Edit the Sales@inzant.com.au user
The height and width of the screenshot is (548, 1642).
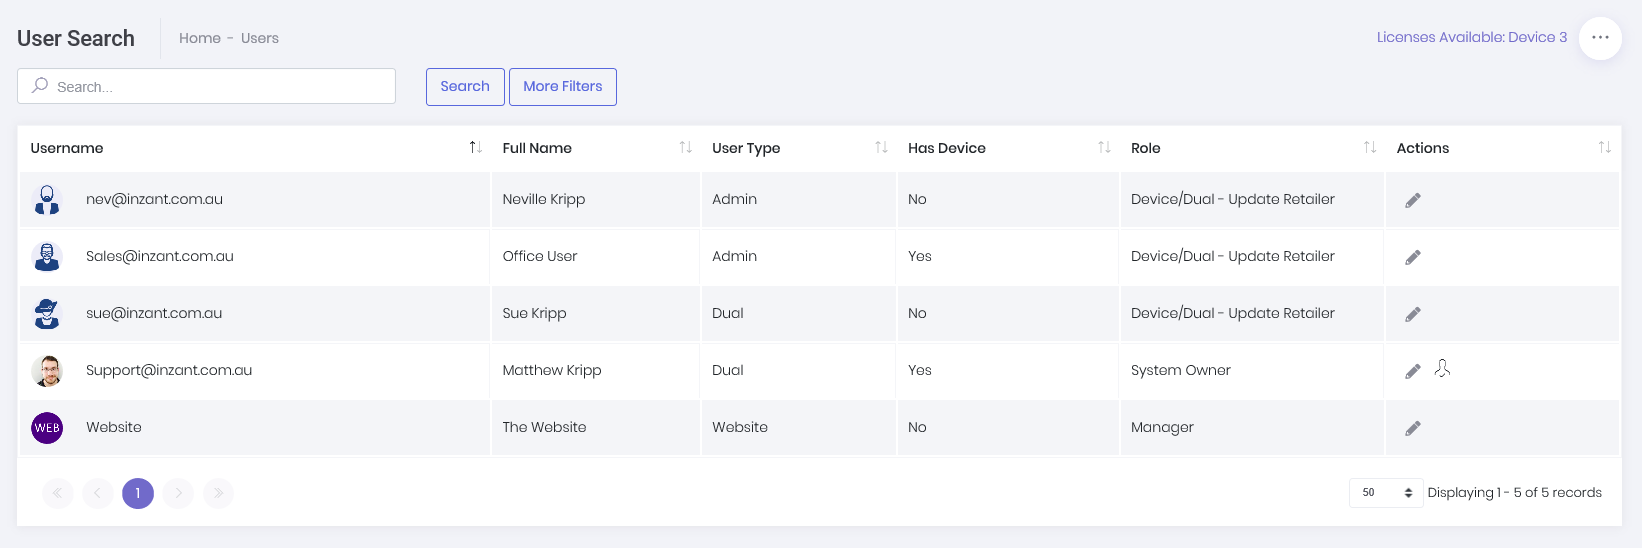[x=1412, y=257]
